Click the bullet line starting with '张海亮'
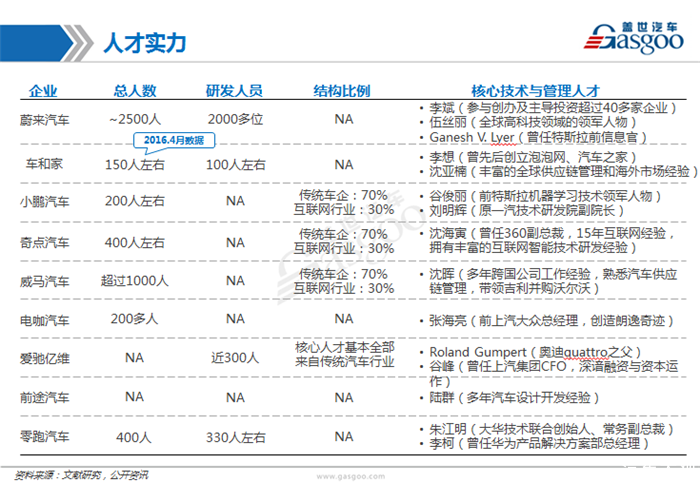This screenshot has height=482, width=700. 547,321
